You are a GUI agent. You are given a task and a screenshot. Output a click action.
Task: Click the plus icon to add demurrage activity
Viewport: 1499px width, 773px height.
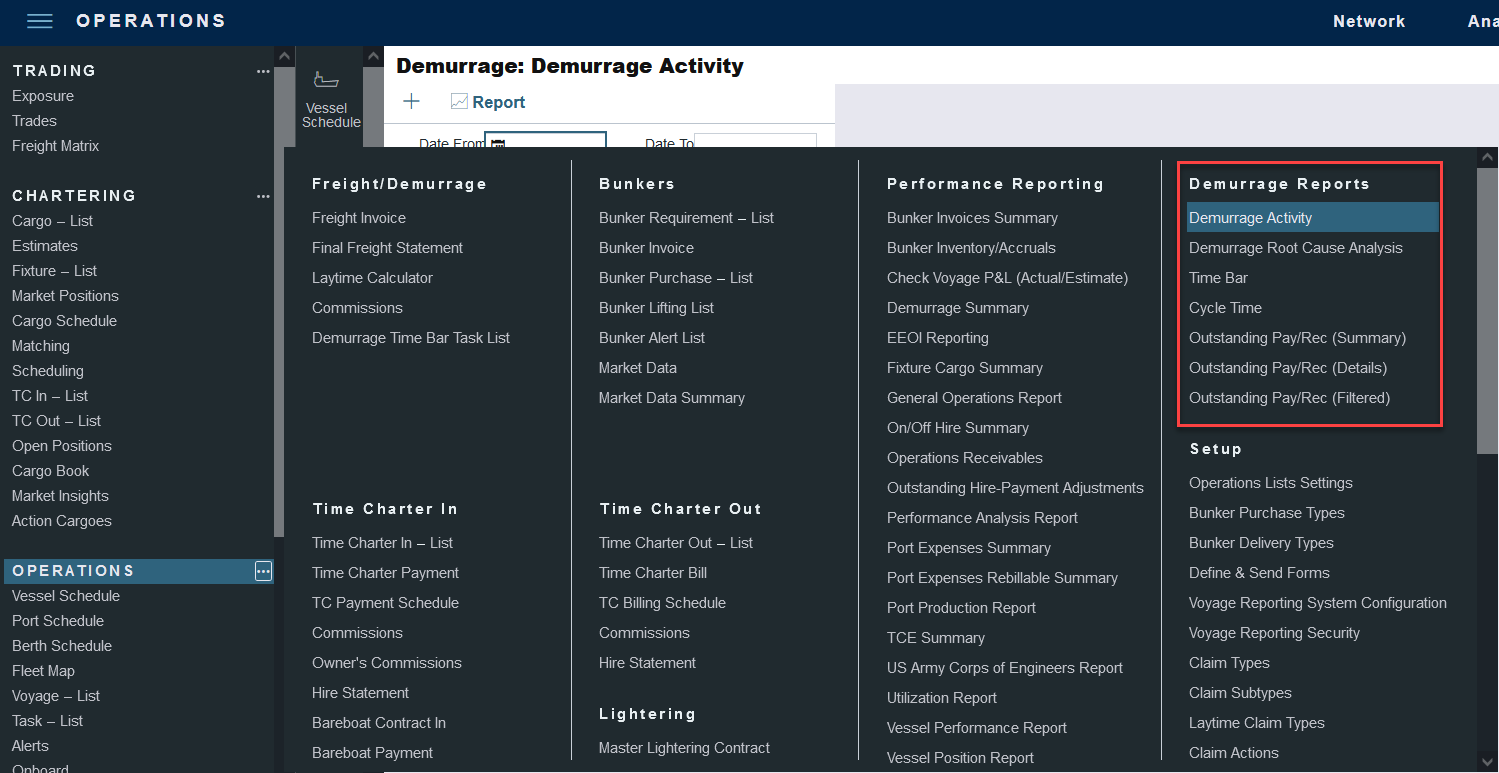tap(411, 101)
